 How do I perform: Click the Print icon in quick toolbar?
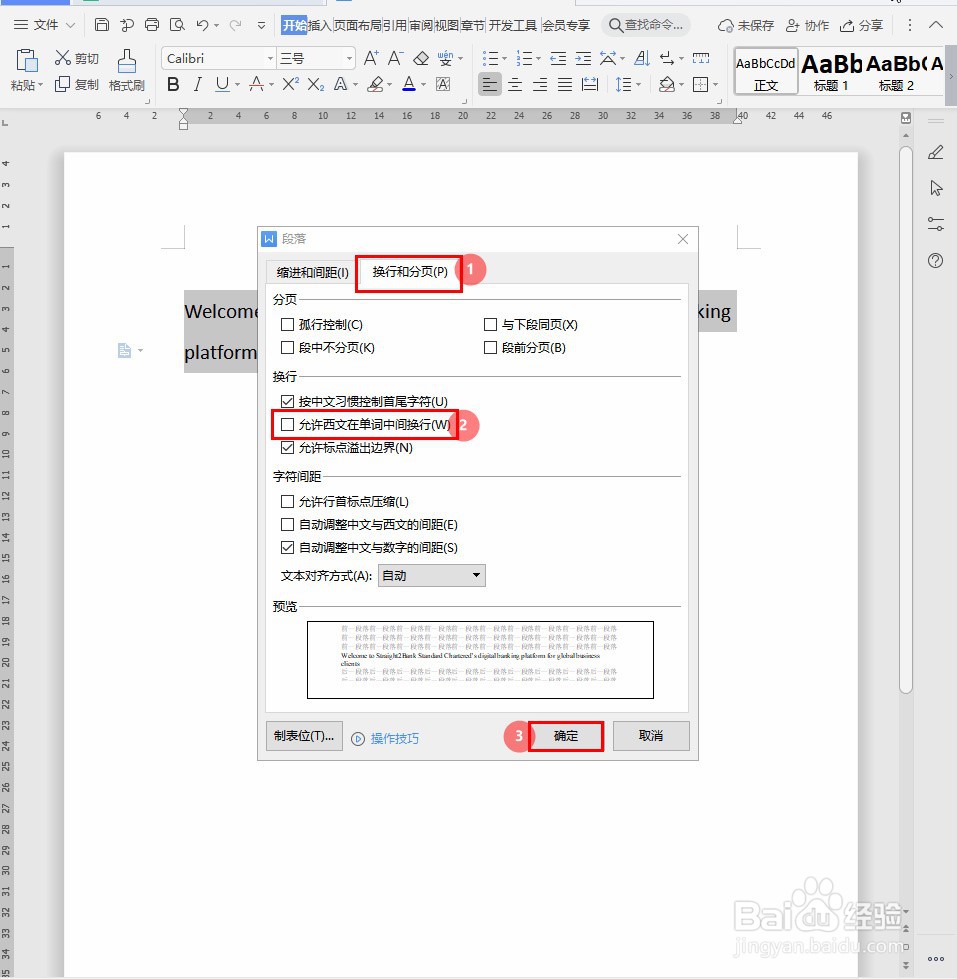pyautogui.click(x=152, y=25)
